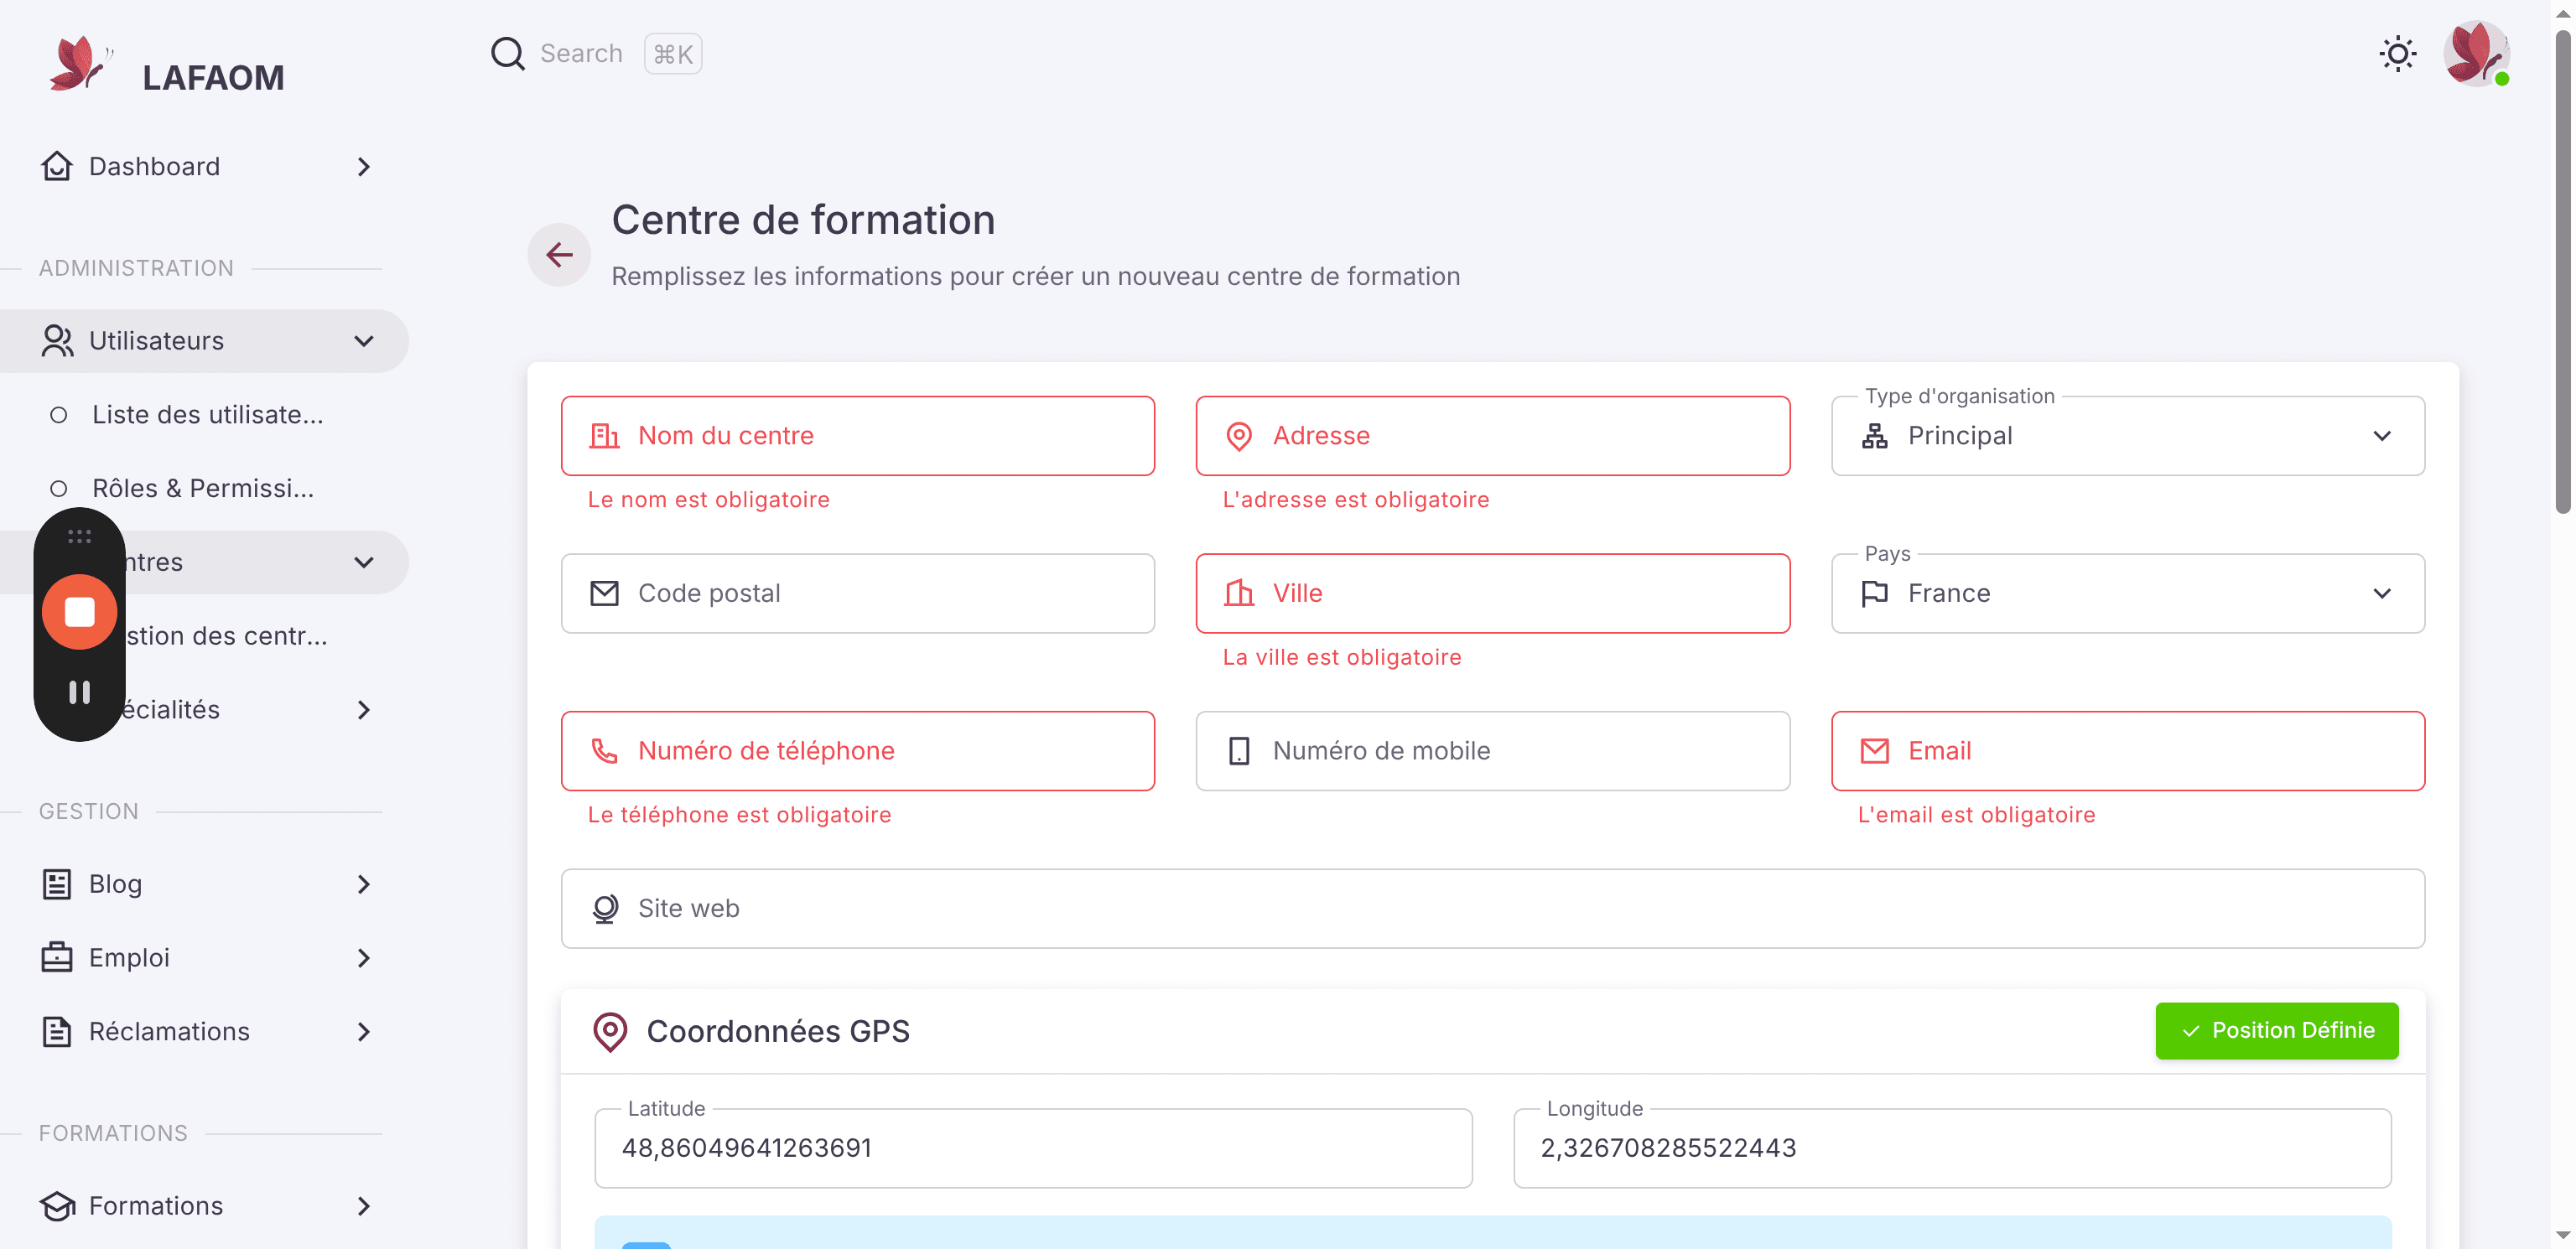
Task: Open the Type d'organisation dropdown
Action: click(2128, 436)
